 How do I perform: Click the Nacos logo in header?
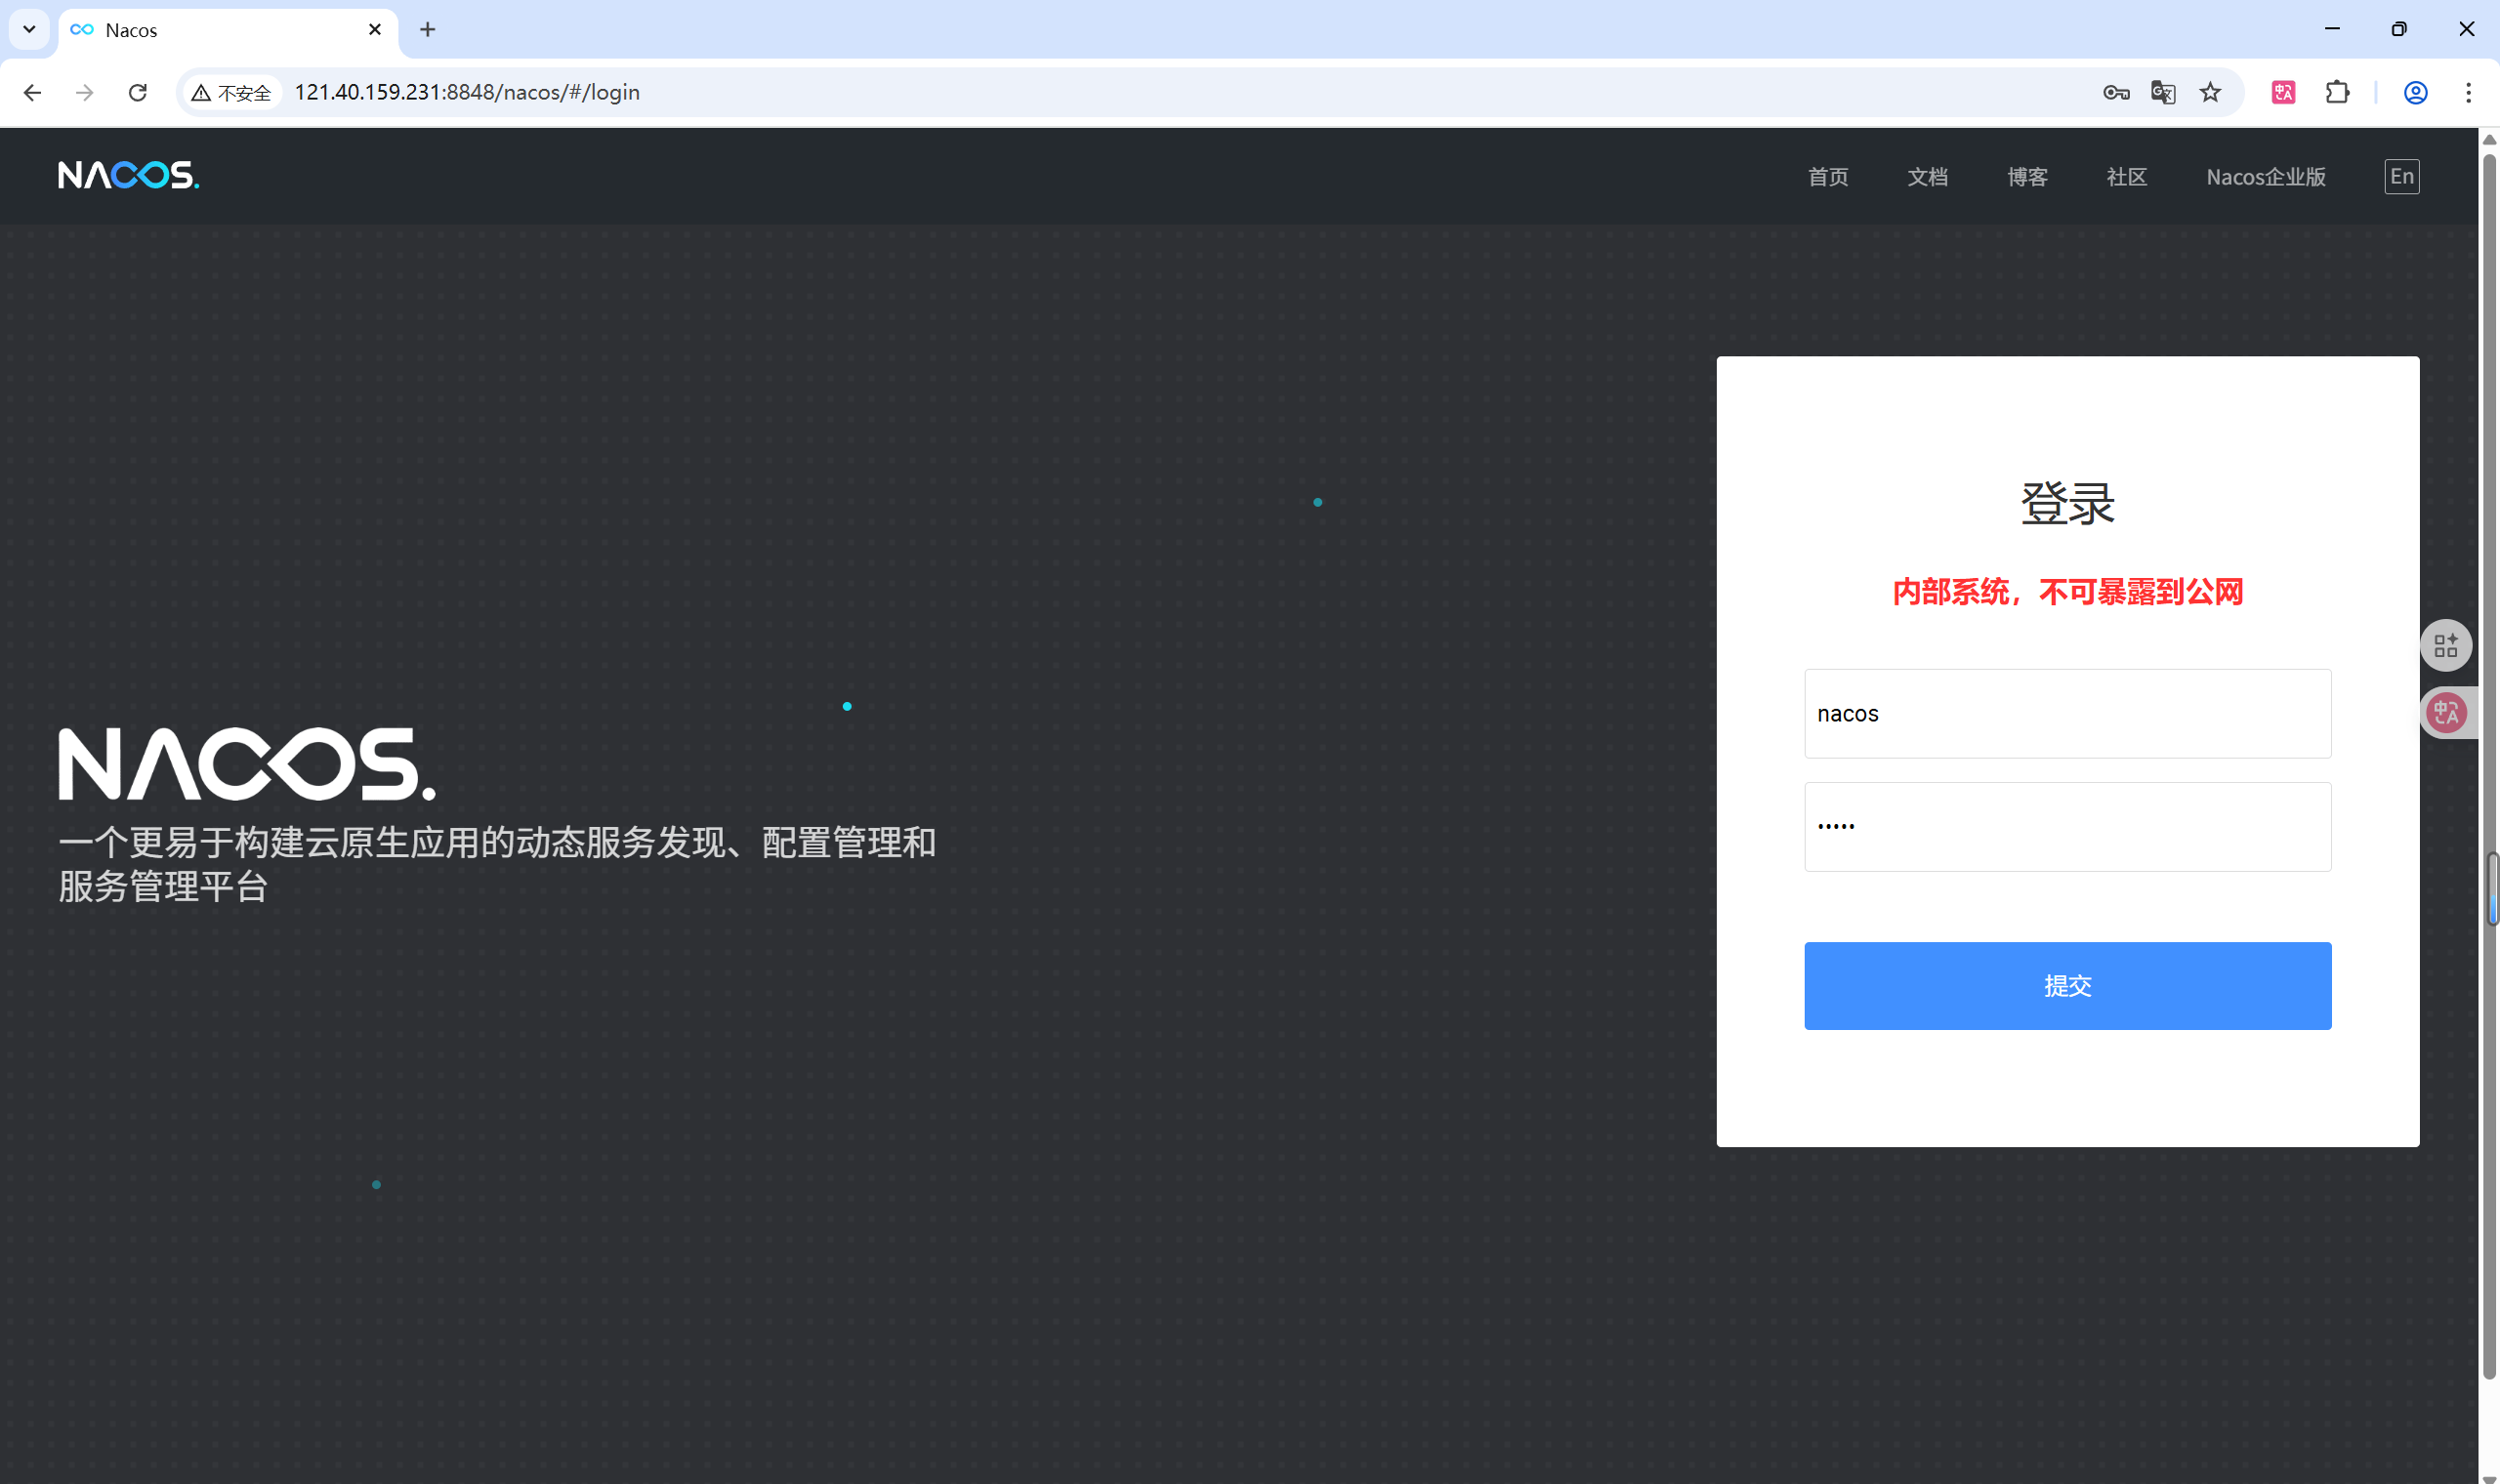click(x=128, y=176)
